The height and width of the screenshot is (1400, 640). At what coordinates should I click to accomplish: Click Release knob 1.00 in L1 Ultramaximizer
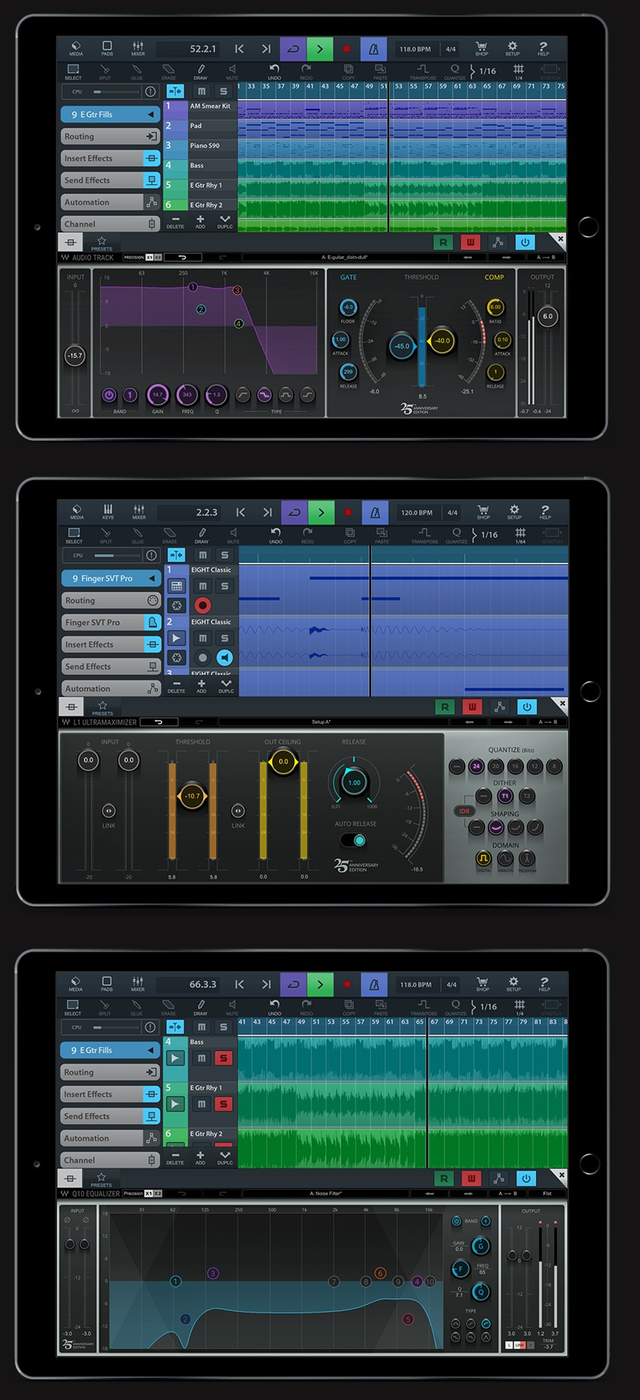point(352,782)
